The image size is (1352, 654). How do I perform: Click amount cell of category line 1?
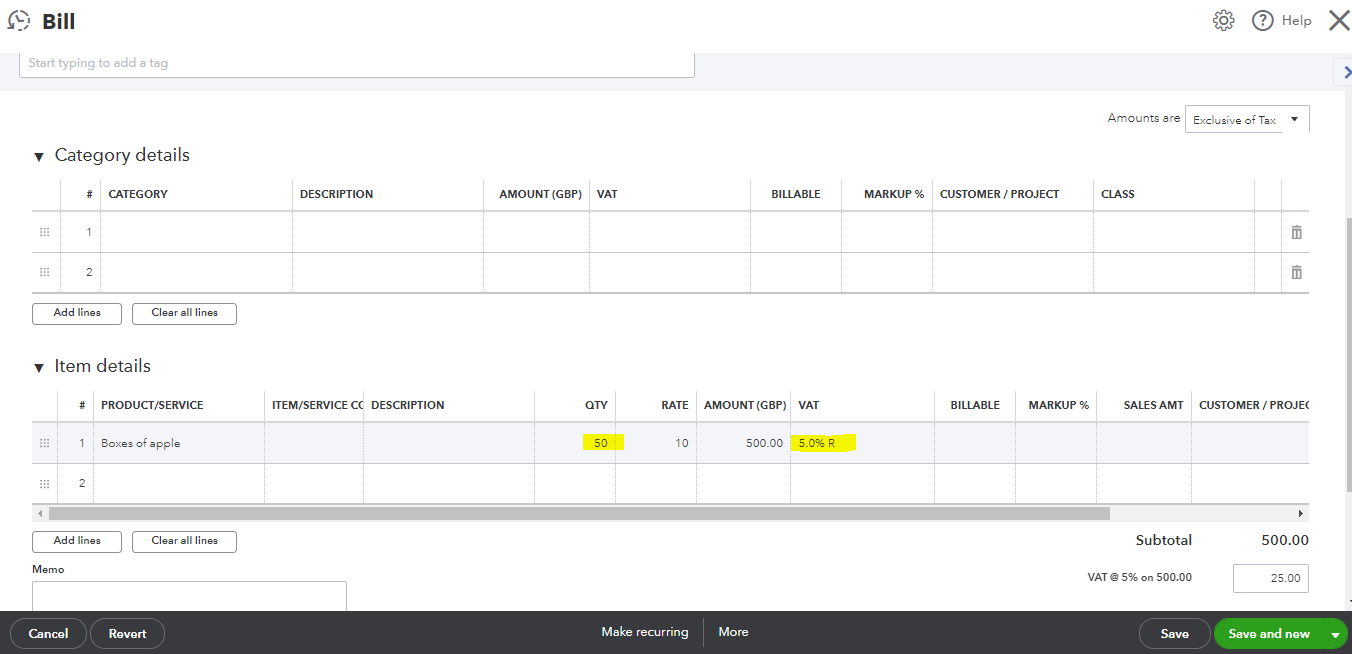(537, 232)
